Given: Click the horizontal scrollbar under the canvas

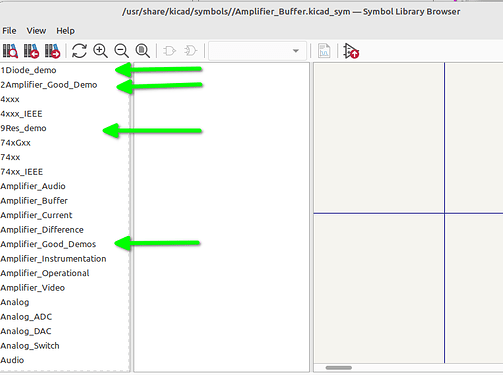Looking at the screenshot, I should click(339, 368).
